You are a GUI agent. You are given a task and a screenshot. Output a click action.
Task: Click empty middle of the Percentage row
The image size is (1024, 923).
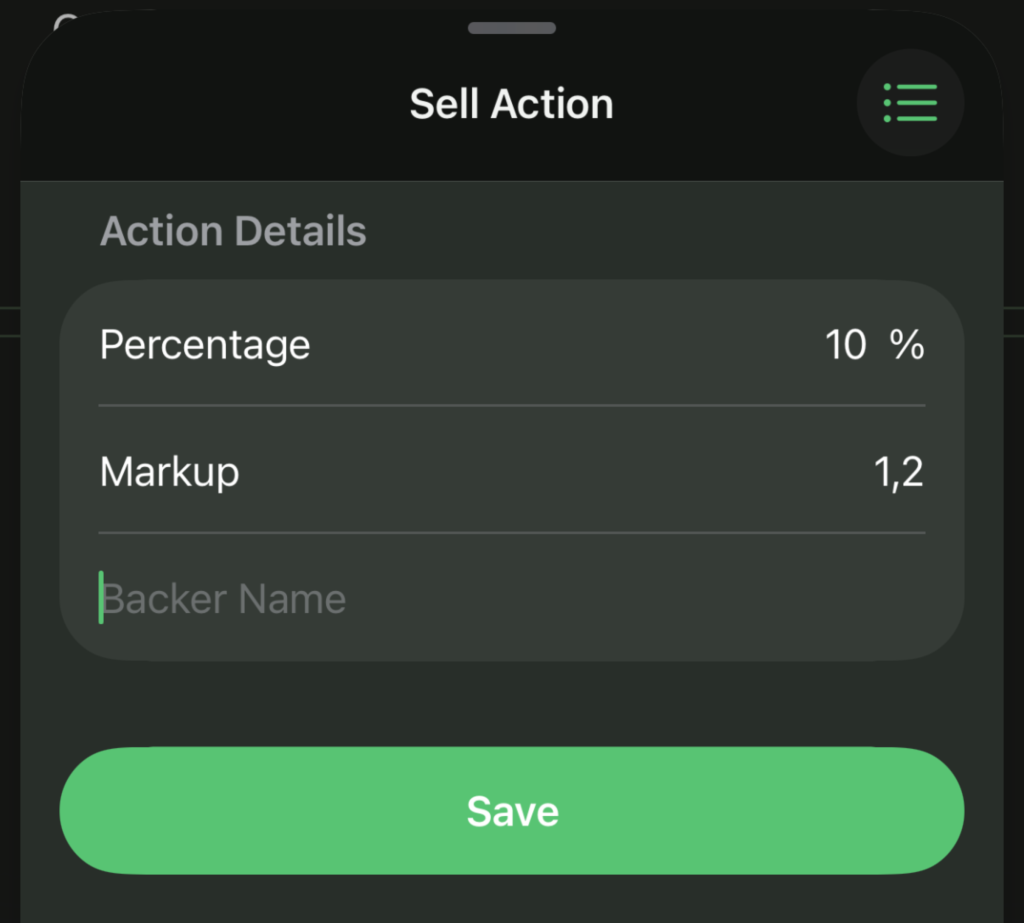(x=560, y=345)
